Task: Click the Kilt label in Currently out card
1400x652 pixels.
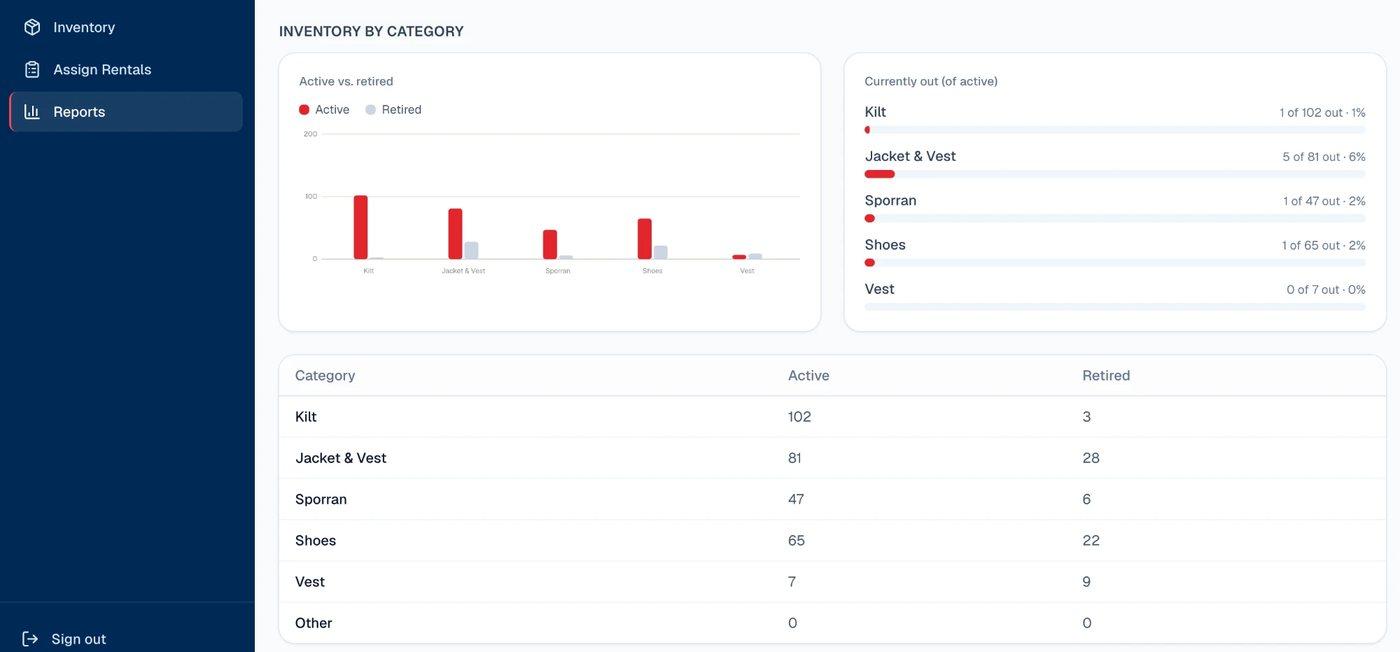Action: tap(875, 112)
